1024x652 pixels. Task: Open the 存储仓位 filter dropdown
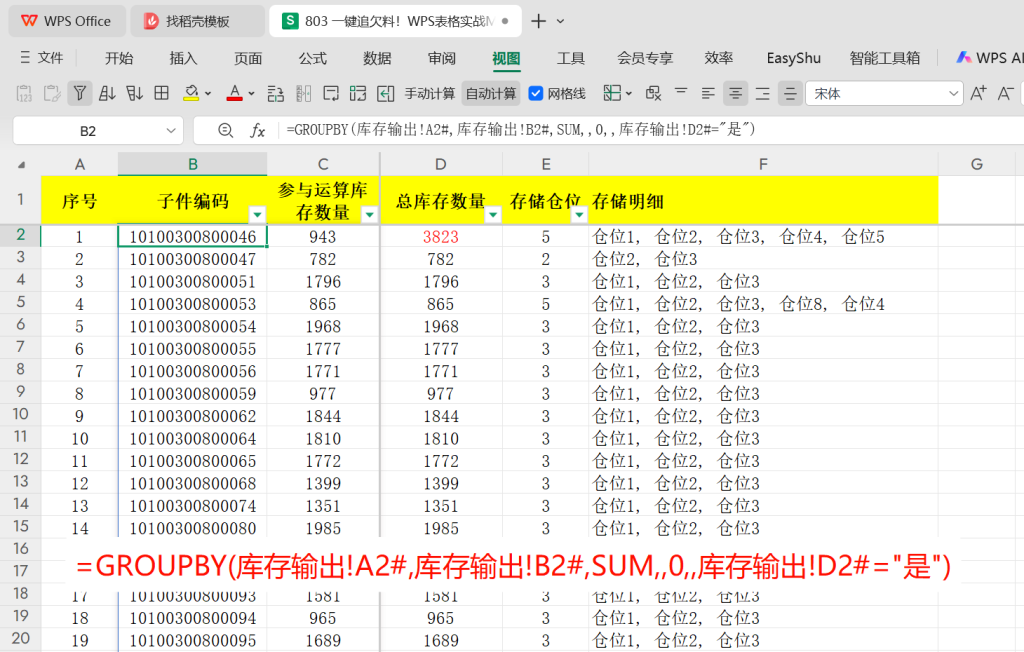(x=579, y=214)
